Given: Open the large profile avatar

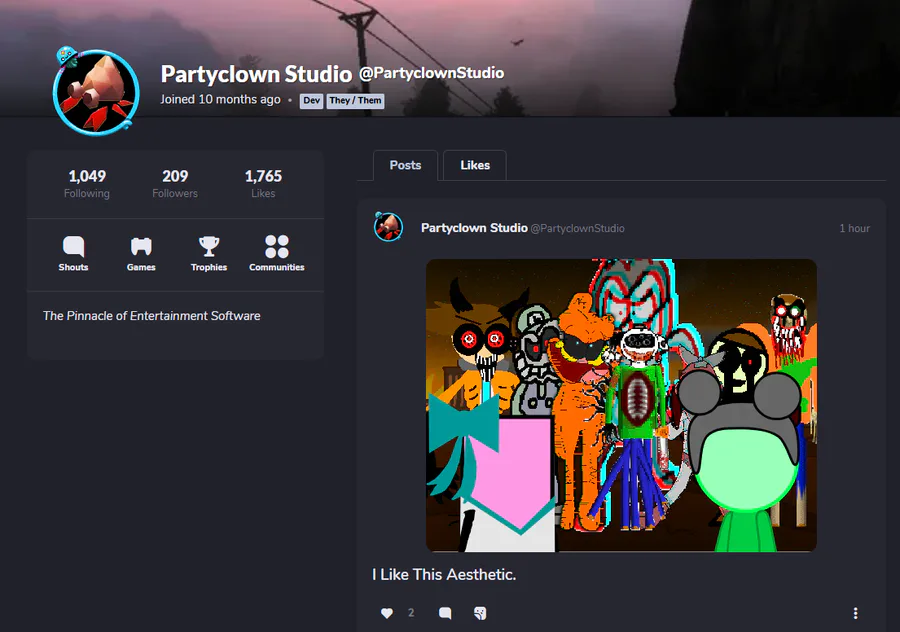Looking at the screenshot, I should pyautogui.click(x=96, y=92).
